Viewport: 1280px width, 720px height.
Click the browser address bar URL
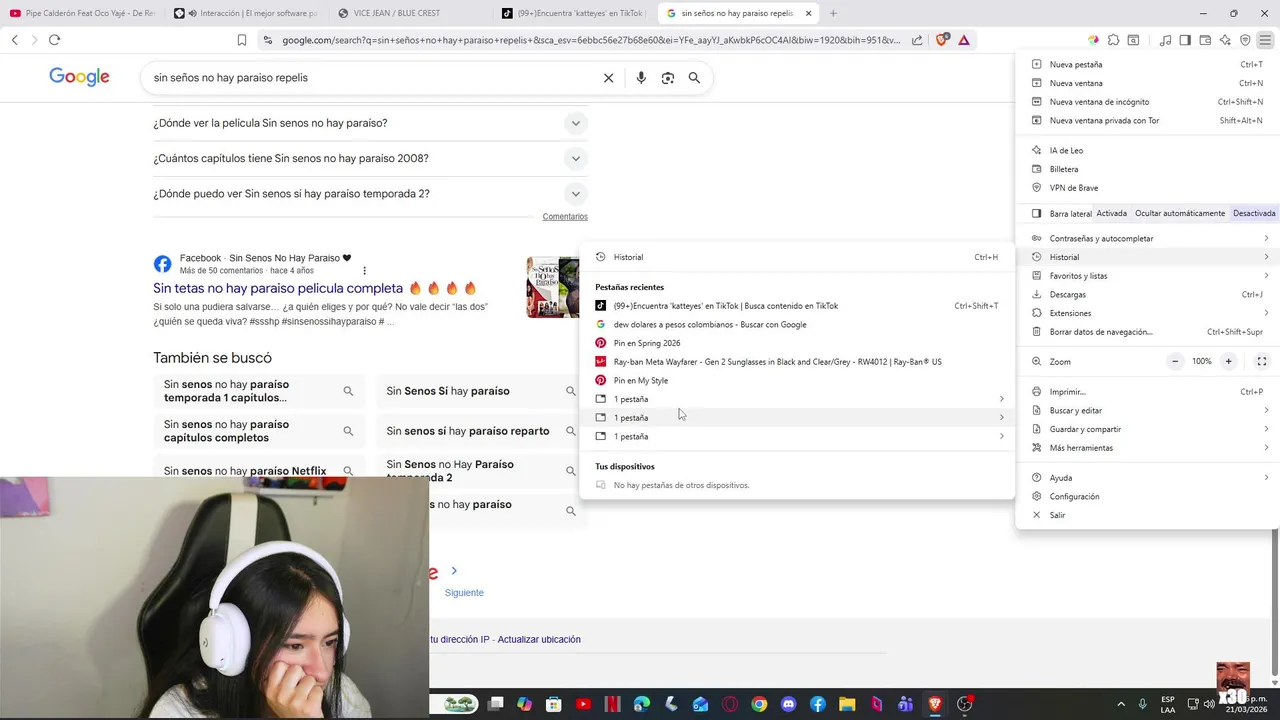pyautogui.click(x=590, y=40)
